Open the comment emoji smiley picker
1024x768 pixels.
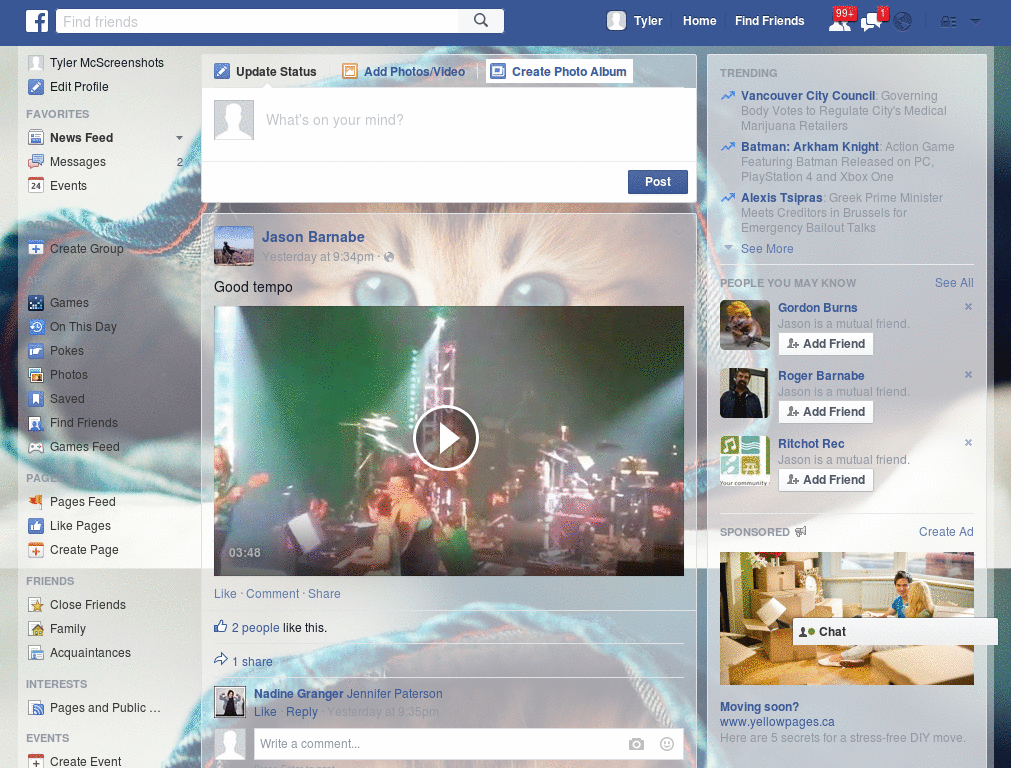pyautogui.click(x=667, y=744)
